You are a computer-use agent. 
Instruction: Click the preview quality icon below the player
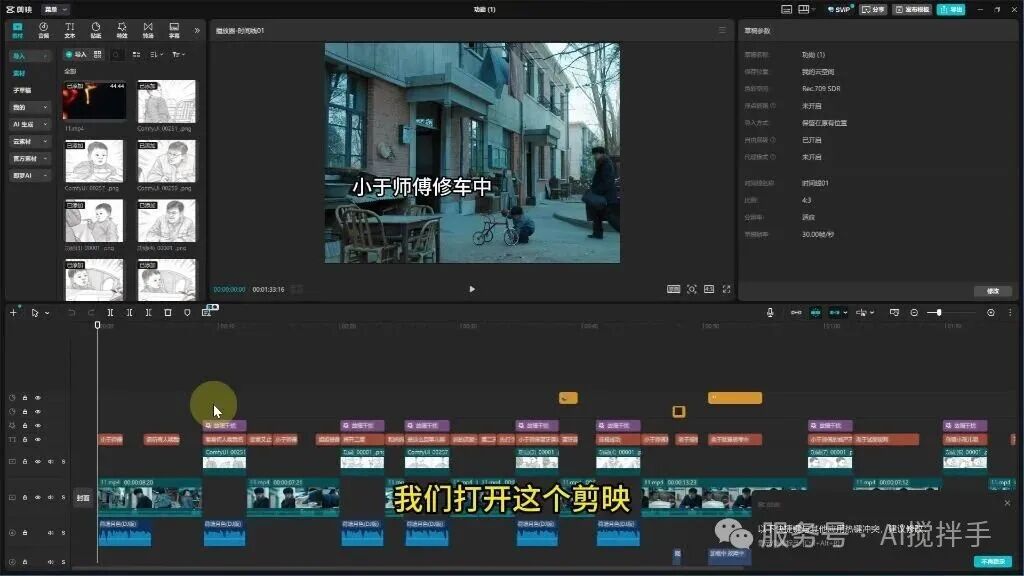673,289
